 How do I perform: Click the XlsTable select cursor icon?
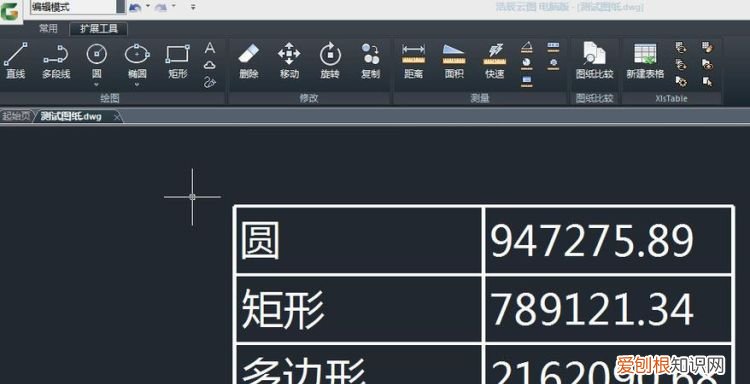click(707, 81)
